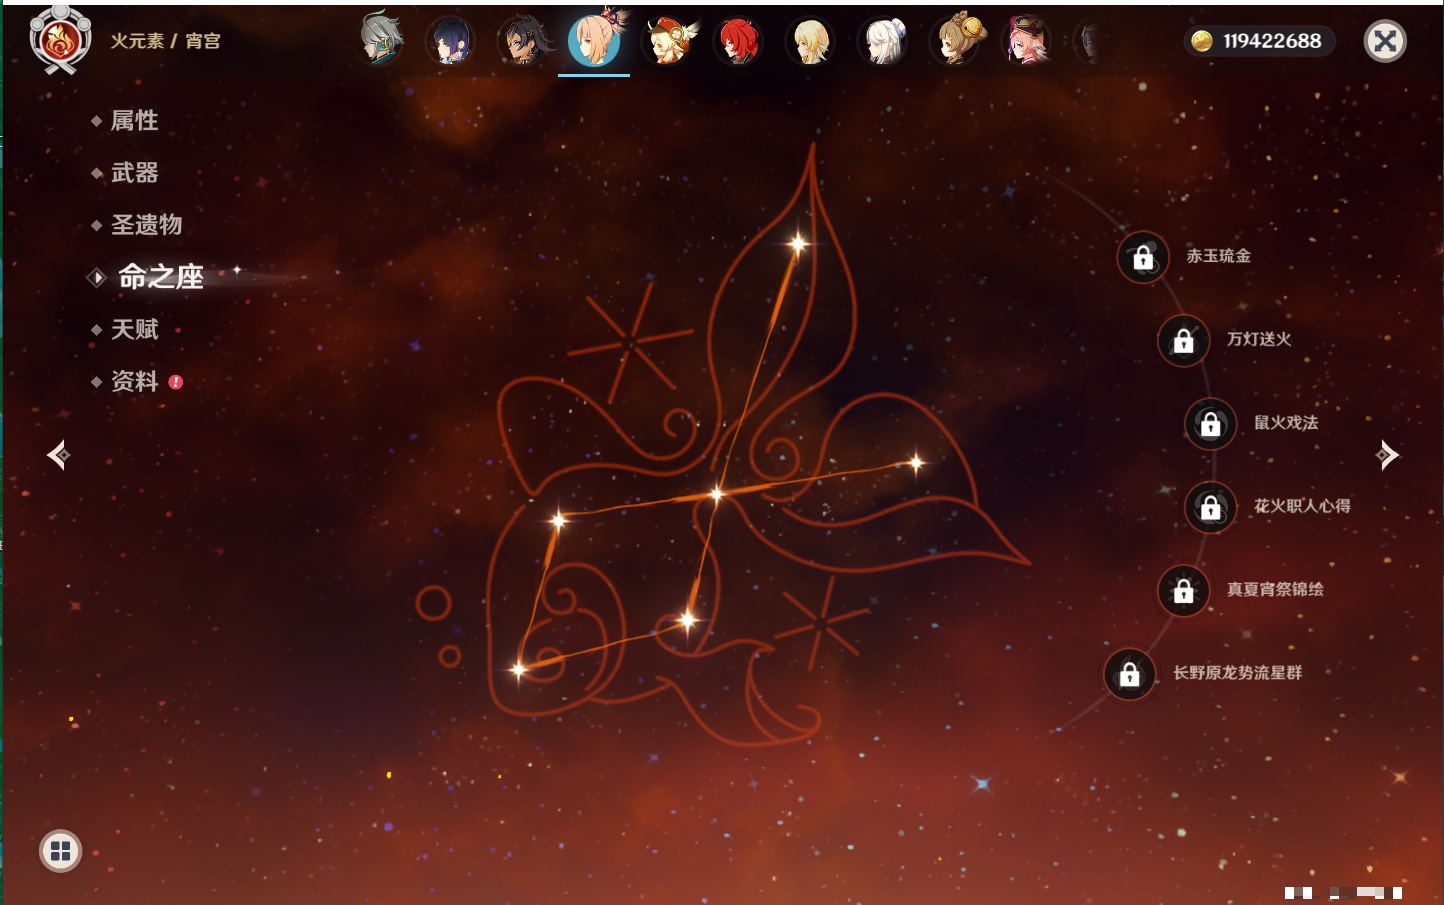
Task: Click the lock icon beside 鼠火戏法
Action: pyautogui.click(x=1211, y=424)
